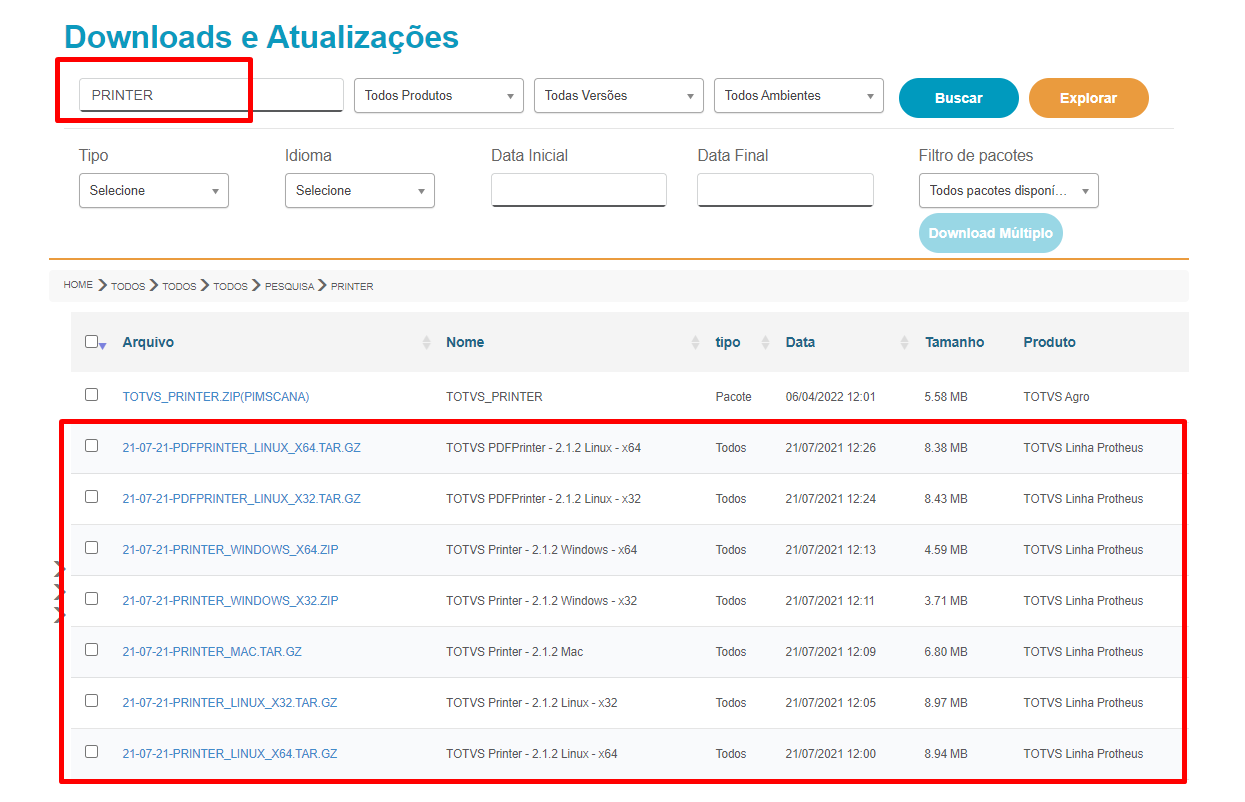
Task: Check the PDFPRINTER_LINUX_X64.TAR.GZ row checkbox
Action: [91, 446]
